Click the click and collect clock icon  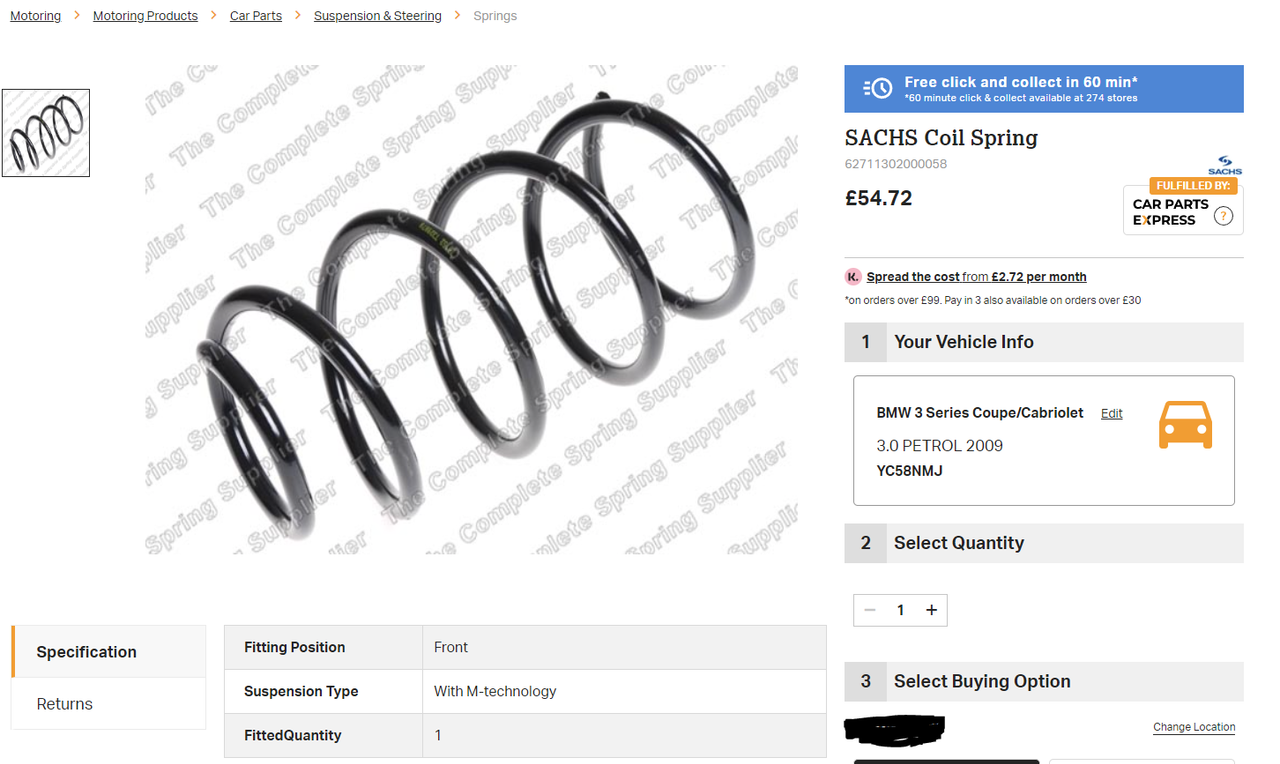coord(877,89)
